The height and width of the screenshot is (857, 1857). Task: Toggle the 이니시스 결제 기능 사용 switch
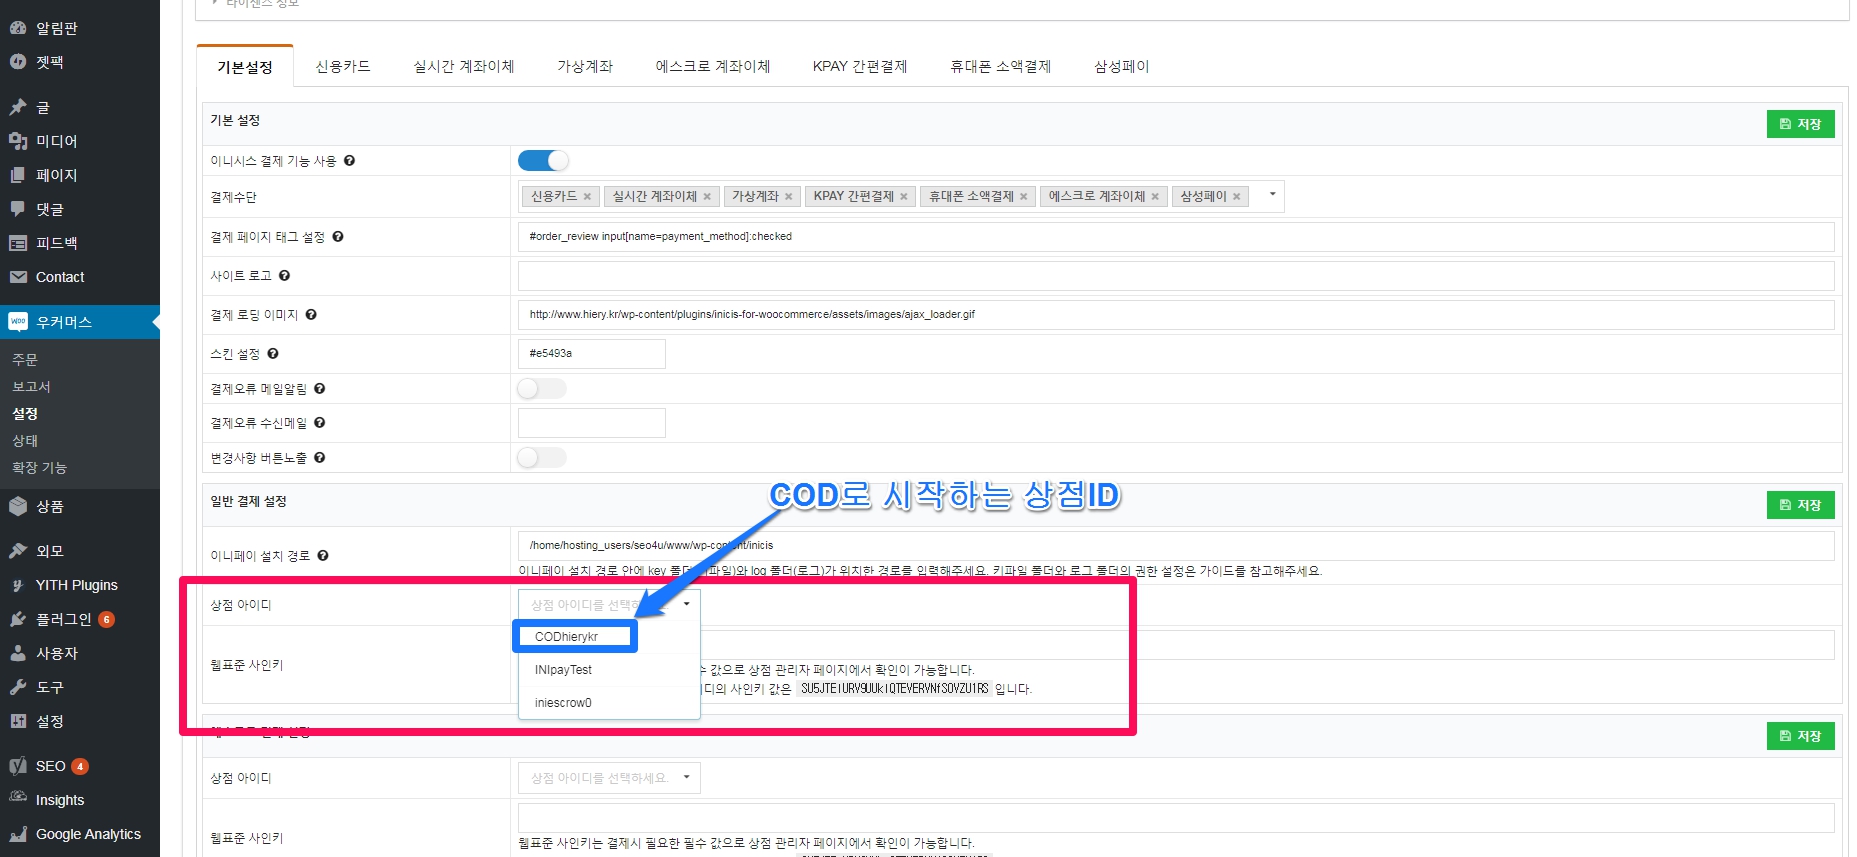(x=543, y=160)
